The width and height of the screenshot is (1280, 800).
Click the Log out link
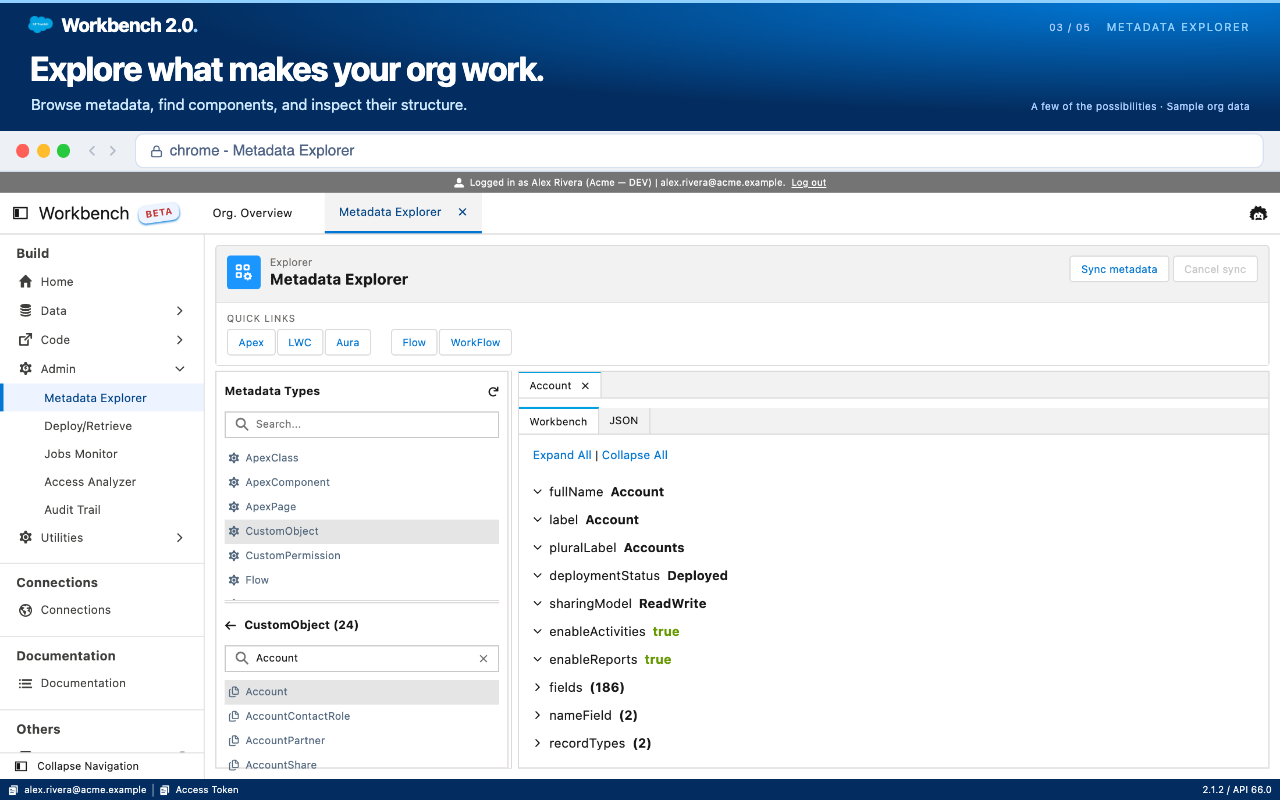point(809,183)
